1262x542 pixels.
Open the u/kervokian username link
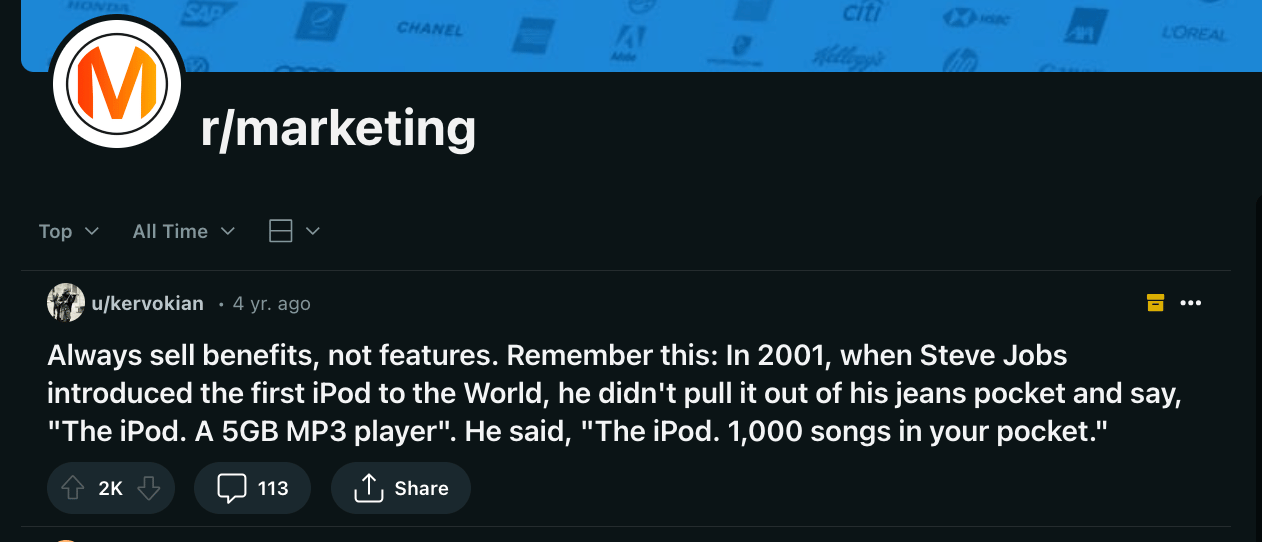tap(147, 303)
